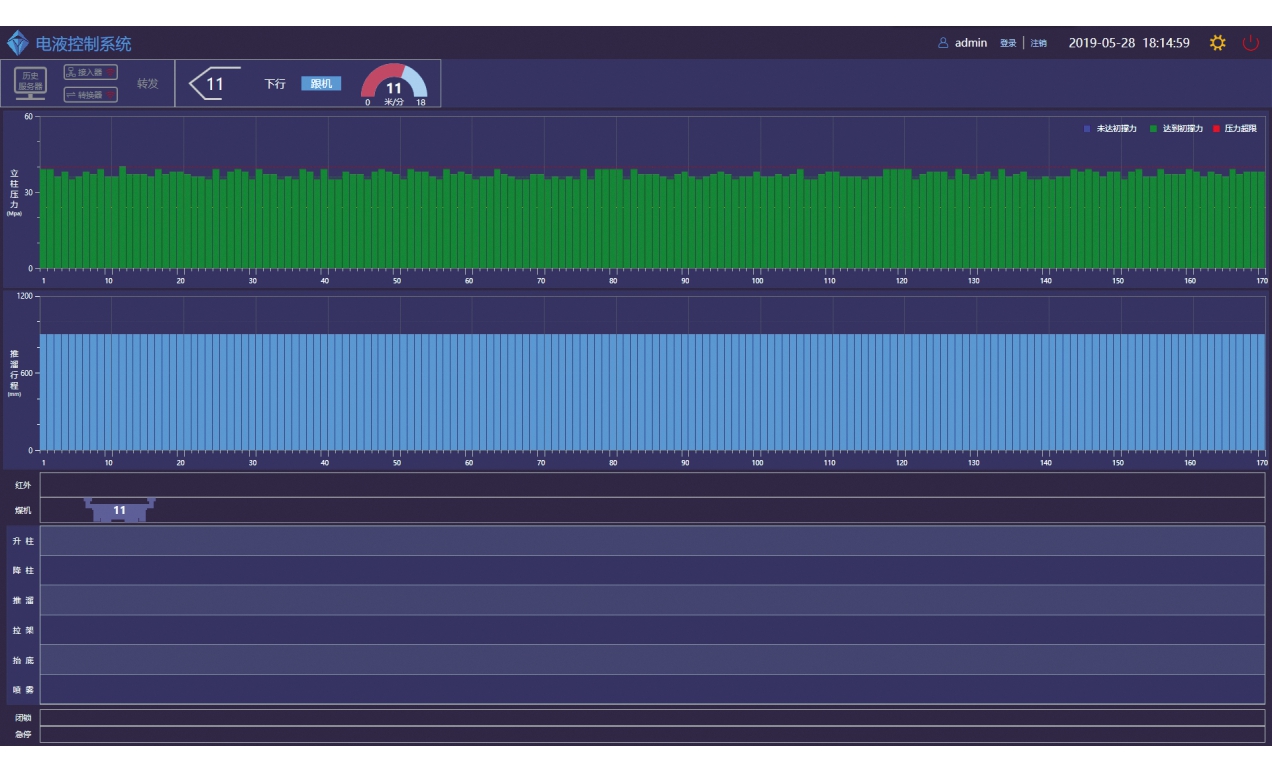Click the admin user avatar icon
The height and width of the screenshot is (773, 1272).
[943, 43]
